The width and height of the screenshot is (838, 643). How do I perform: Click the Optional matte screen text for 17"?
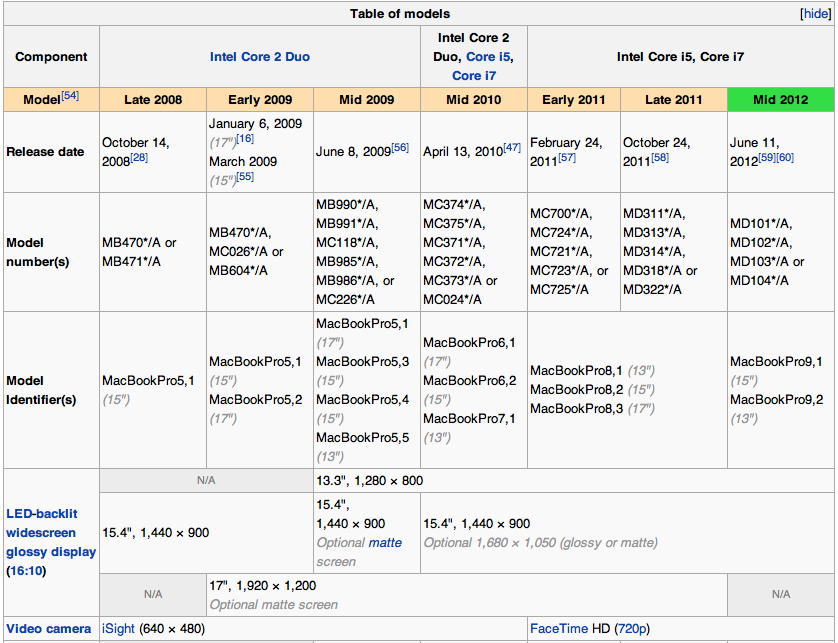pyautogui.click(x=274, y=605)
